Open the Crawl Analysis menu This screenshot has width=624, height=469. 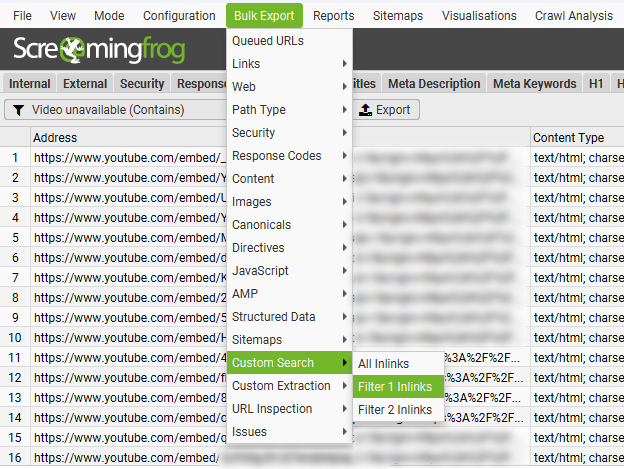pos(574,16)
